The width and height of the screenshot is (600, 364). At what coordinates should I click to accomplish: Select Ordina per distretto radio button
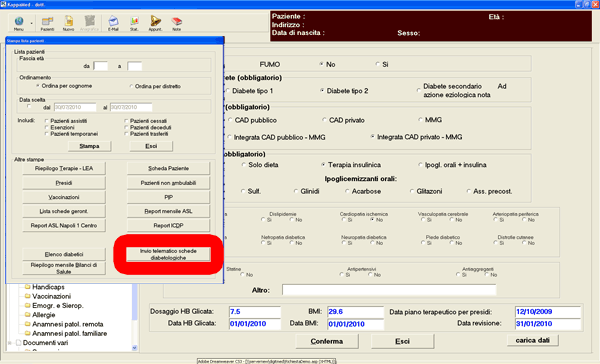(x=132, y=86)
